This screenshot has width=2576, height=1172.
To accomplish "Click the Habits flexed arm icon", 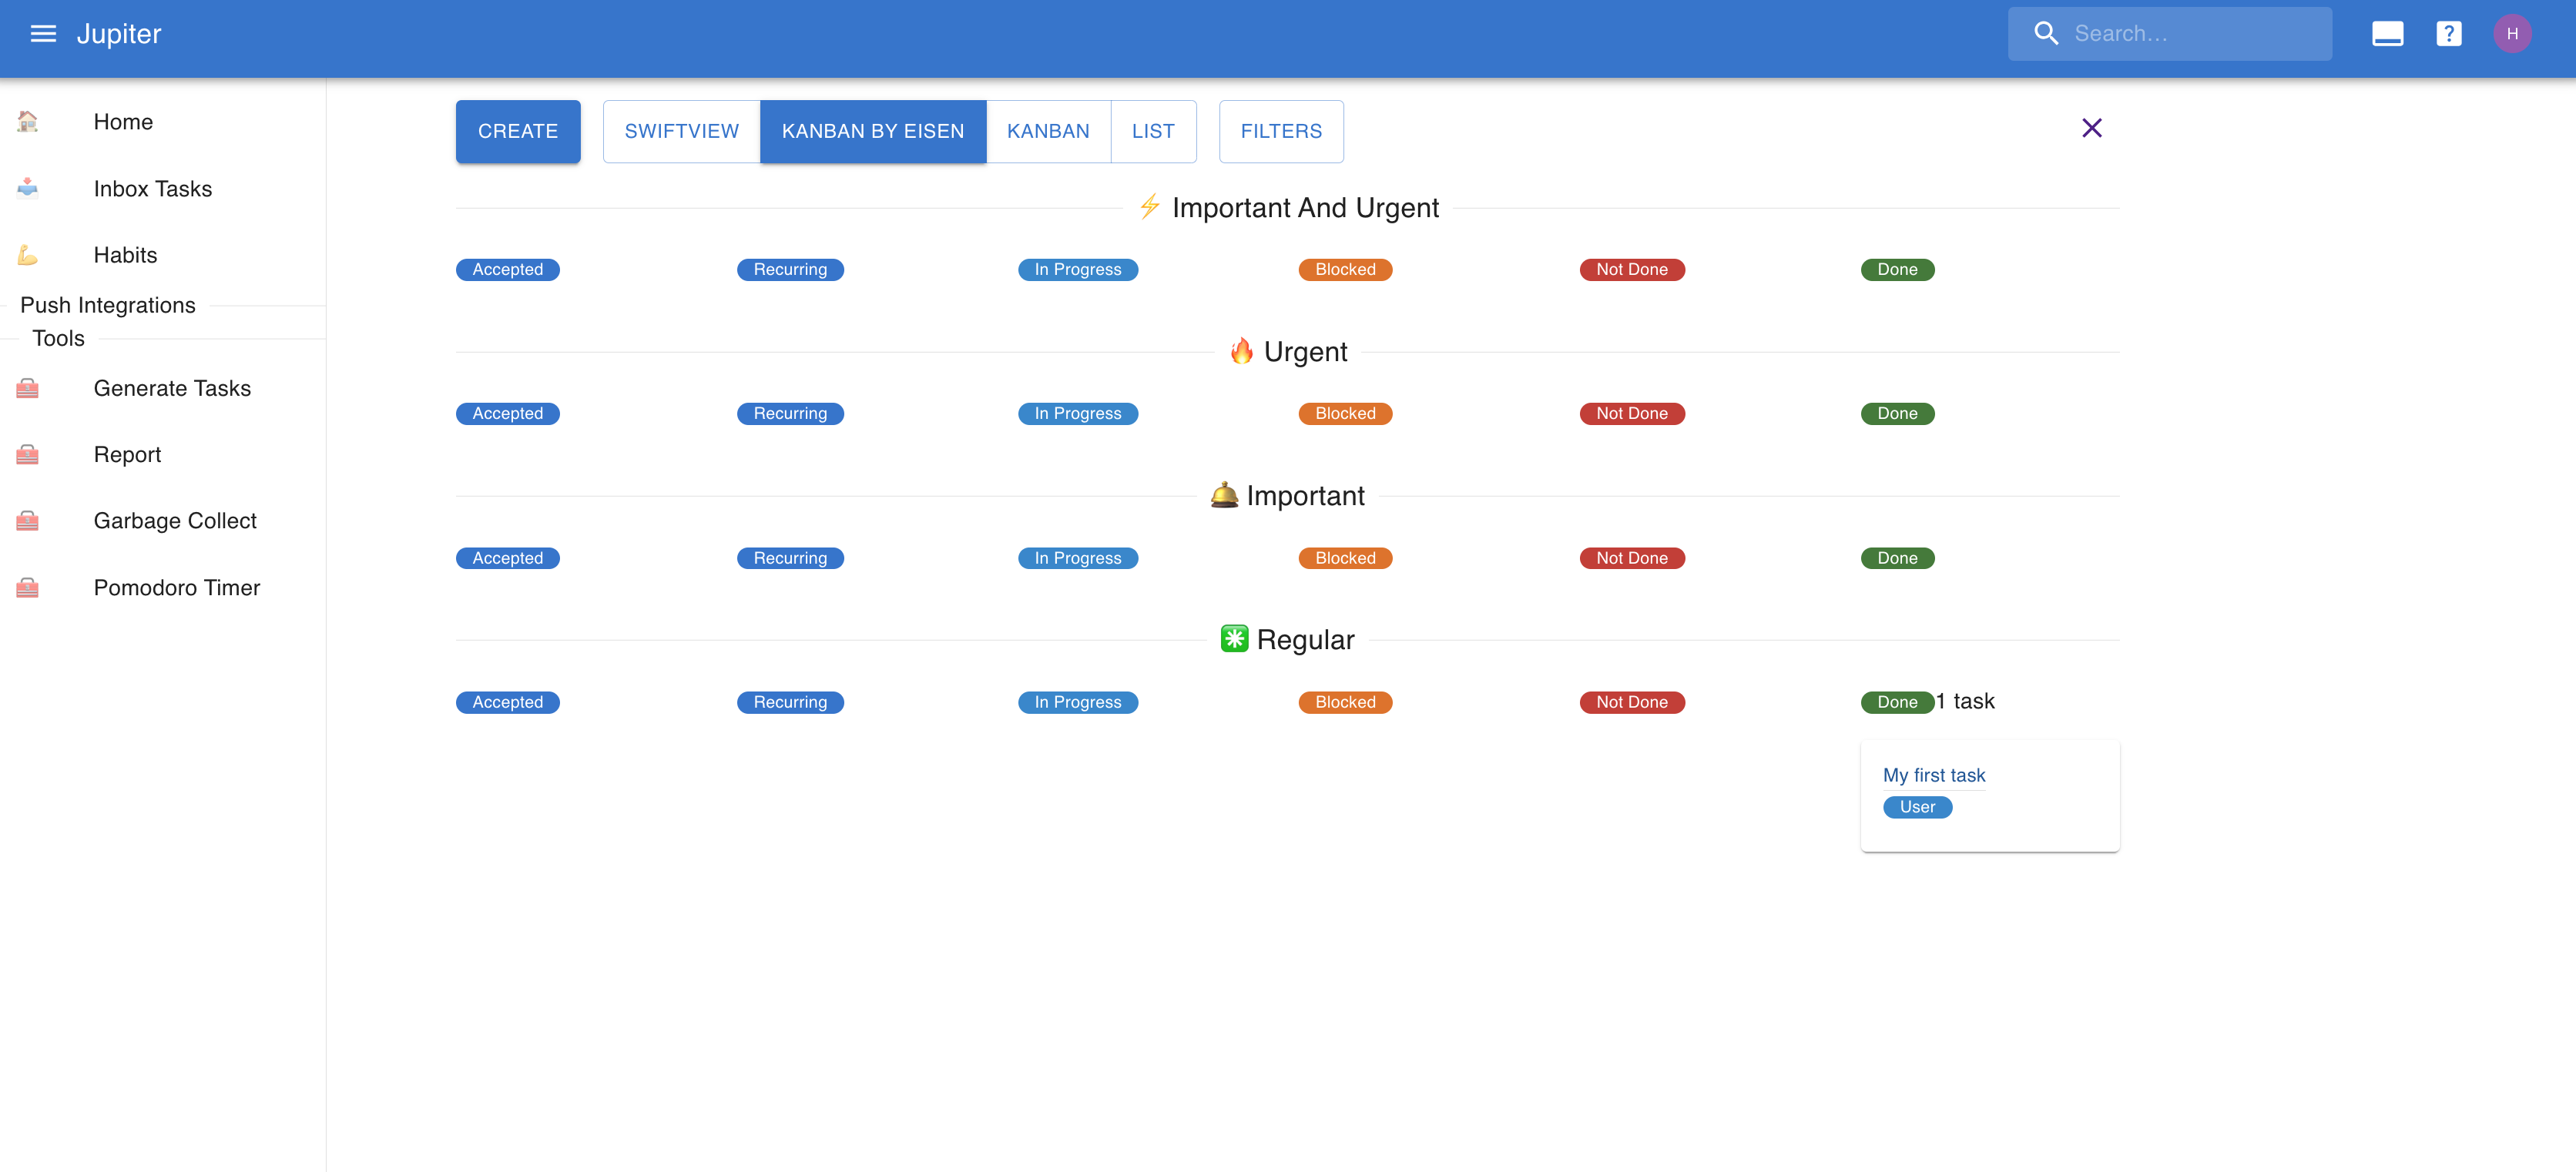I will 28,255.
